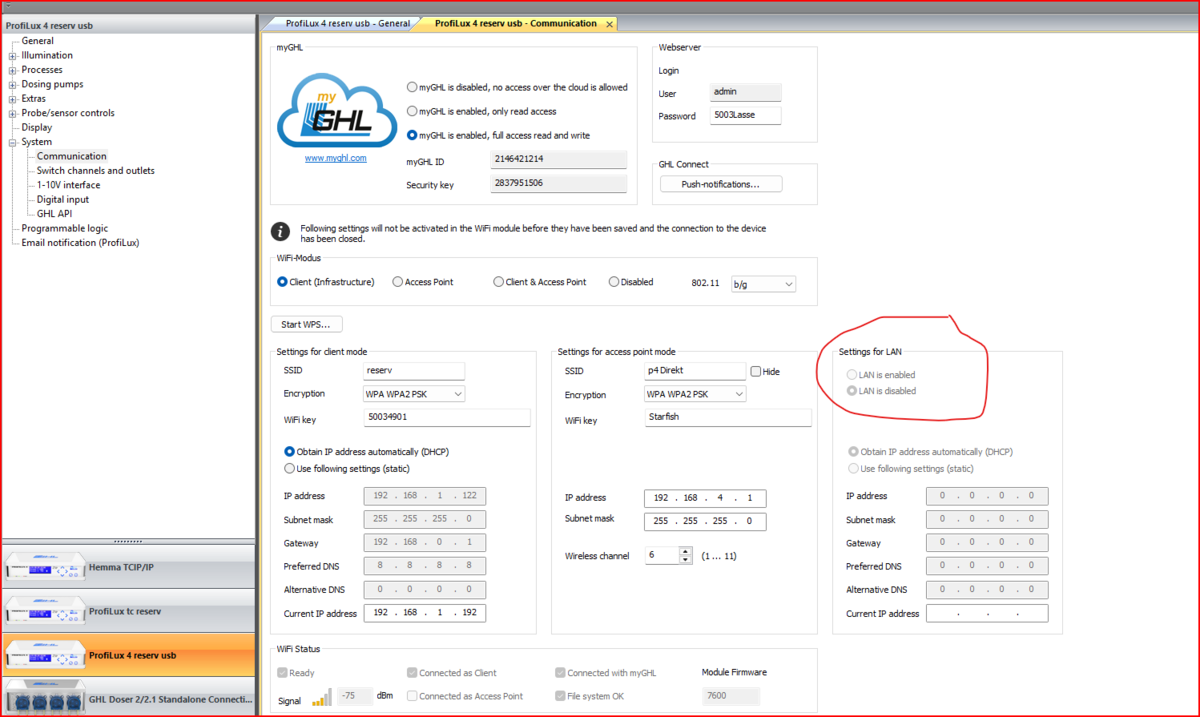The image size is (1200, 717).
Task: Click the LAN Current IP address field
Action: [x=987, y=613]
